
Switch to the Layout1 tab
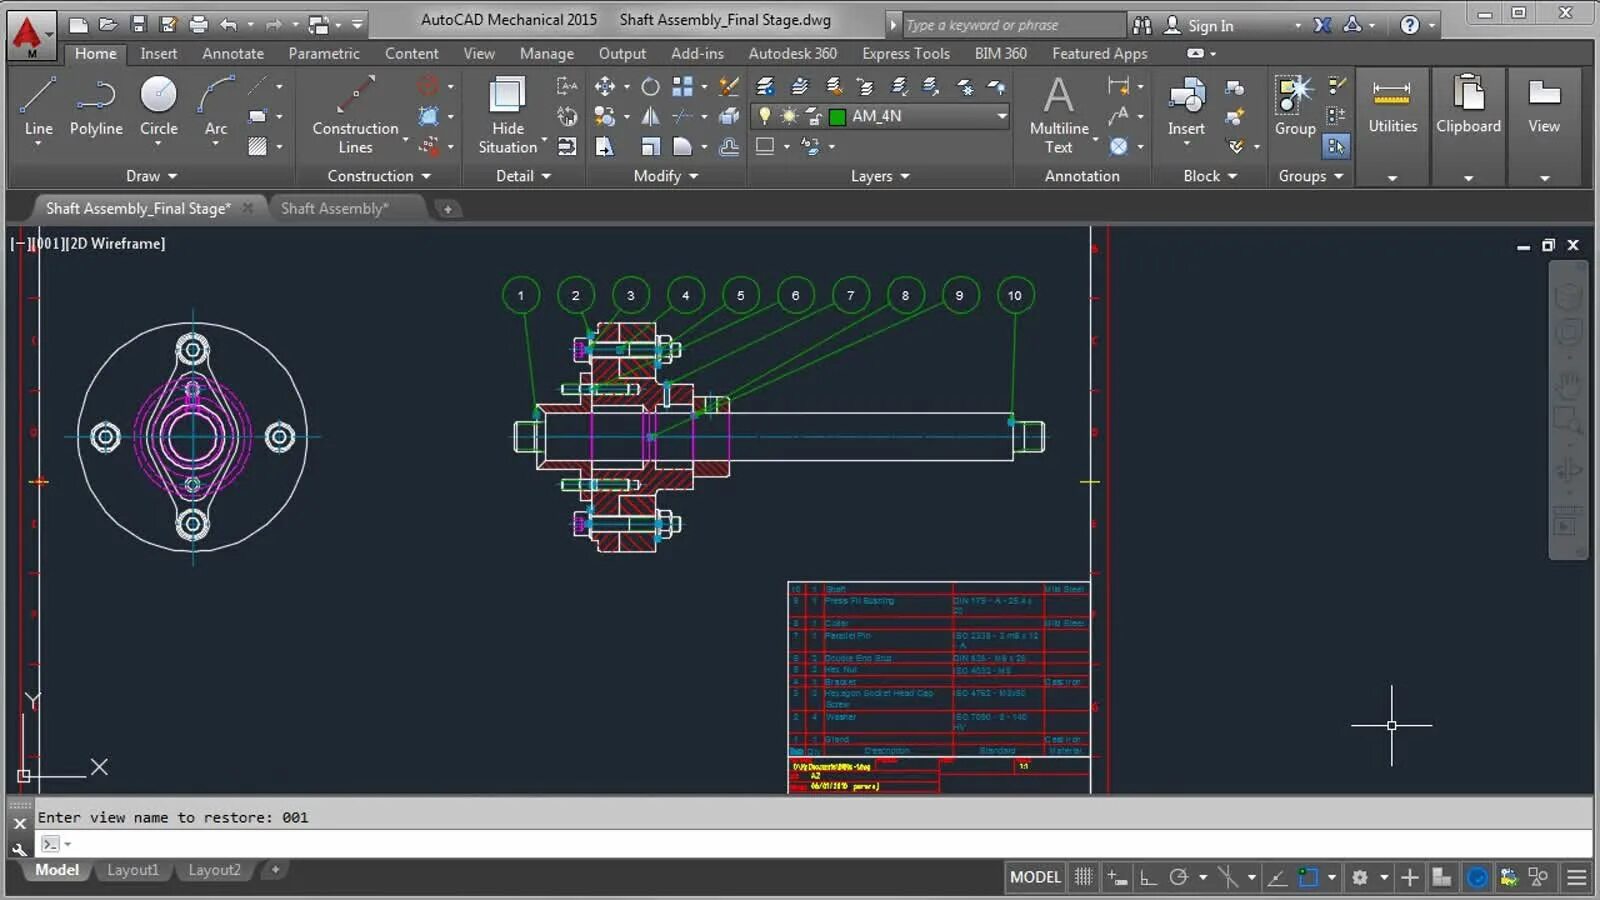[x=133, y=869]
